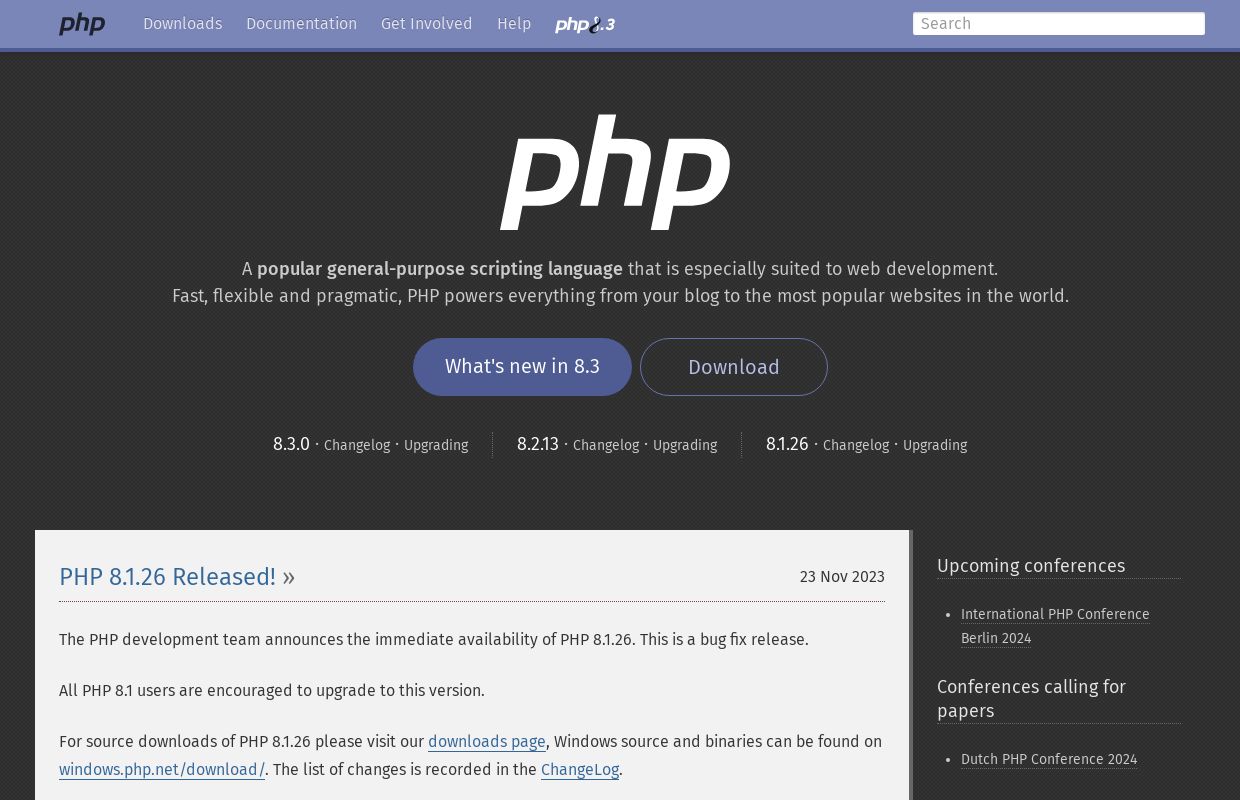Click the Download button

coord(733,367)
